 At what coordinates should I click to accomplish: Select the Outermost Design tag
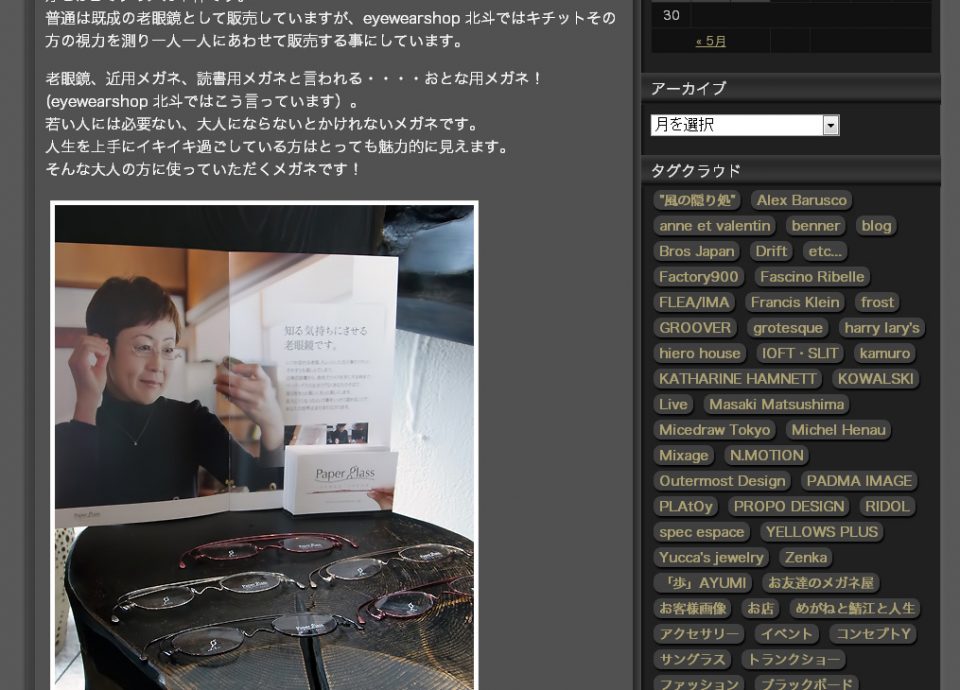pyautogui.click(x=722, y=481)
